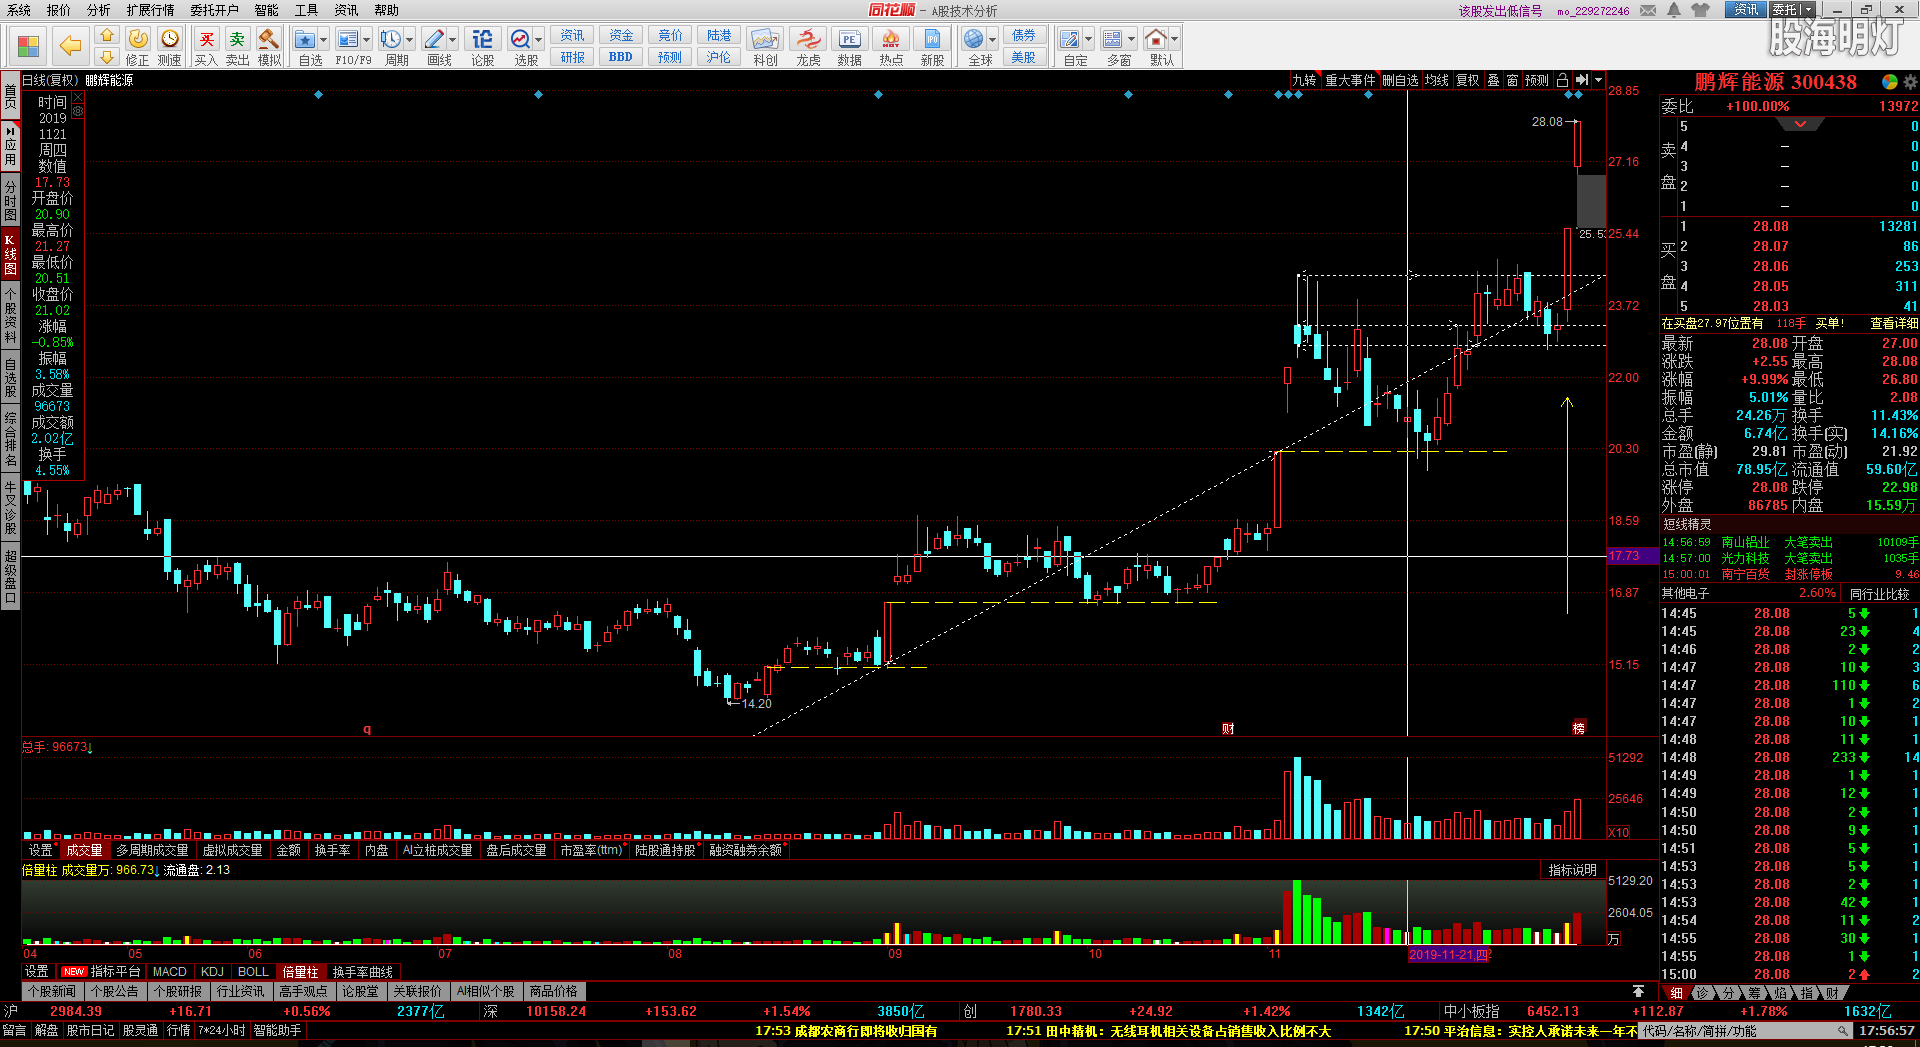Screen dimensions: 1920x1047
Task: Click the lowest price label 14.20 on chart
Action: [x=756, y=703]
